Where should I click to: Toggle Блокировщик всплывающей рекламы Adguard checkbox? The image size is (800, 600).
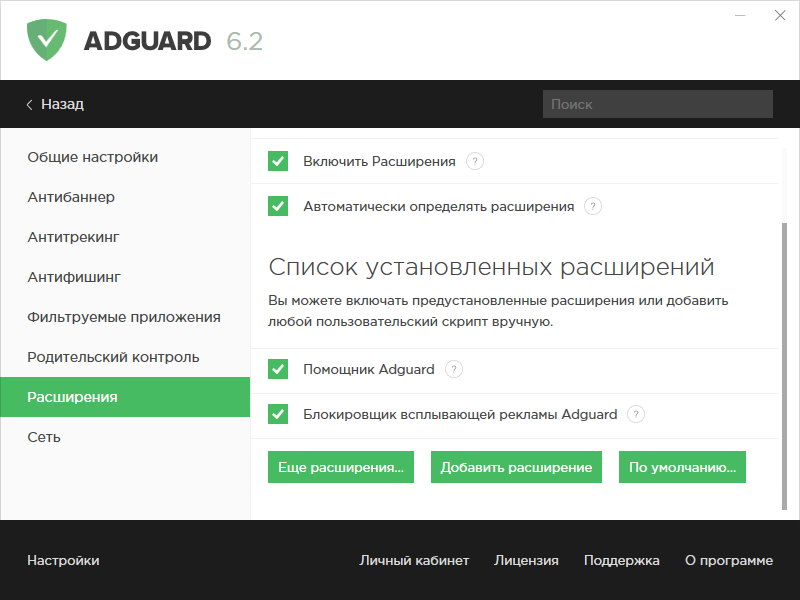click(278, 414)
